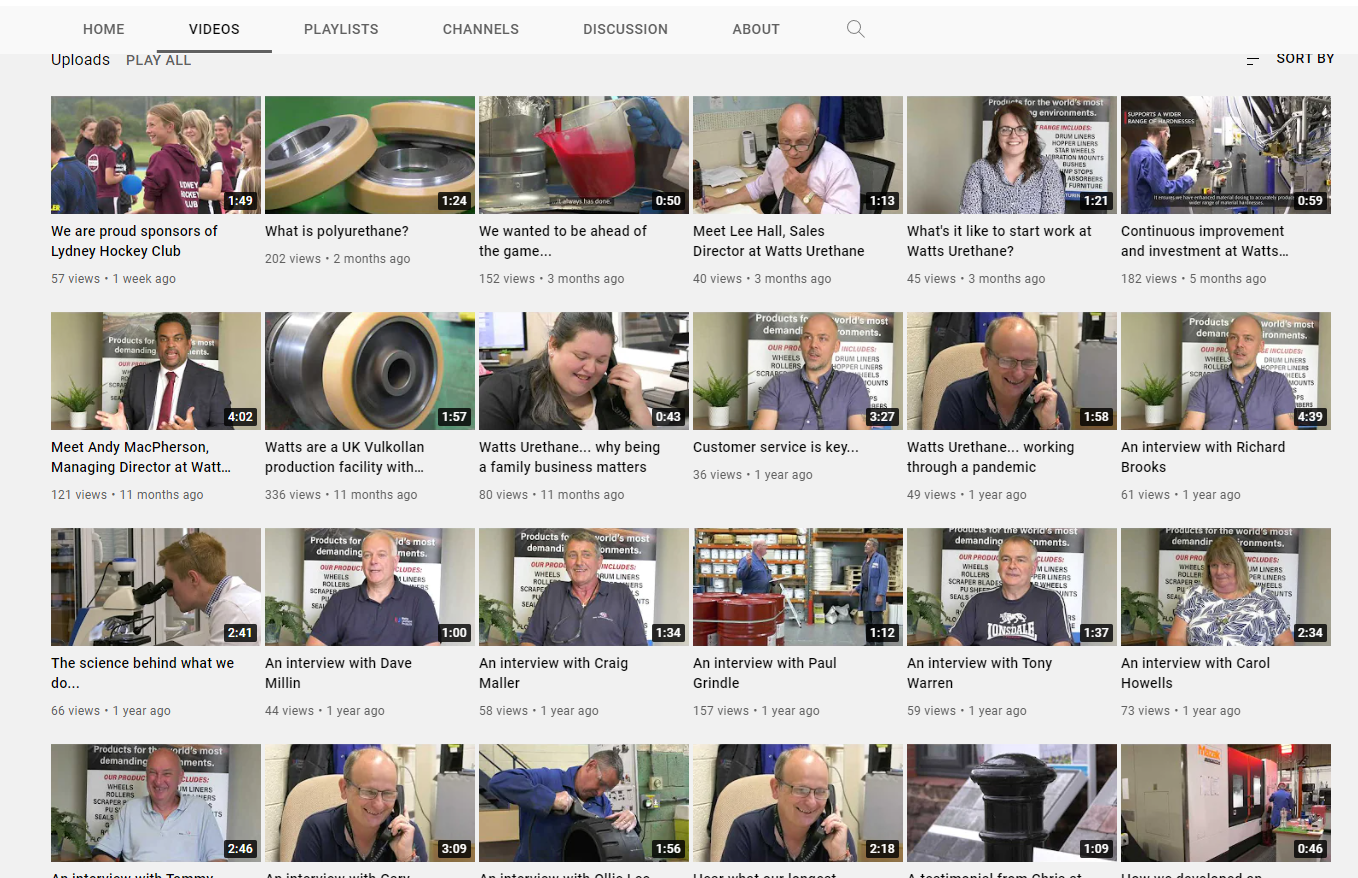
Task: Play the Paul Grindle warehouse thumbnail
Action: tap(798, 587)
